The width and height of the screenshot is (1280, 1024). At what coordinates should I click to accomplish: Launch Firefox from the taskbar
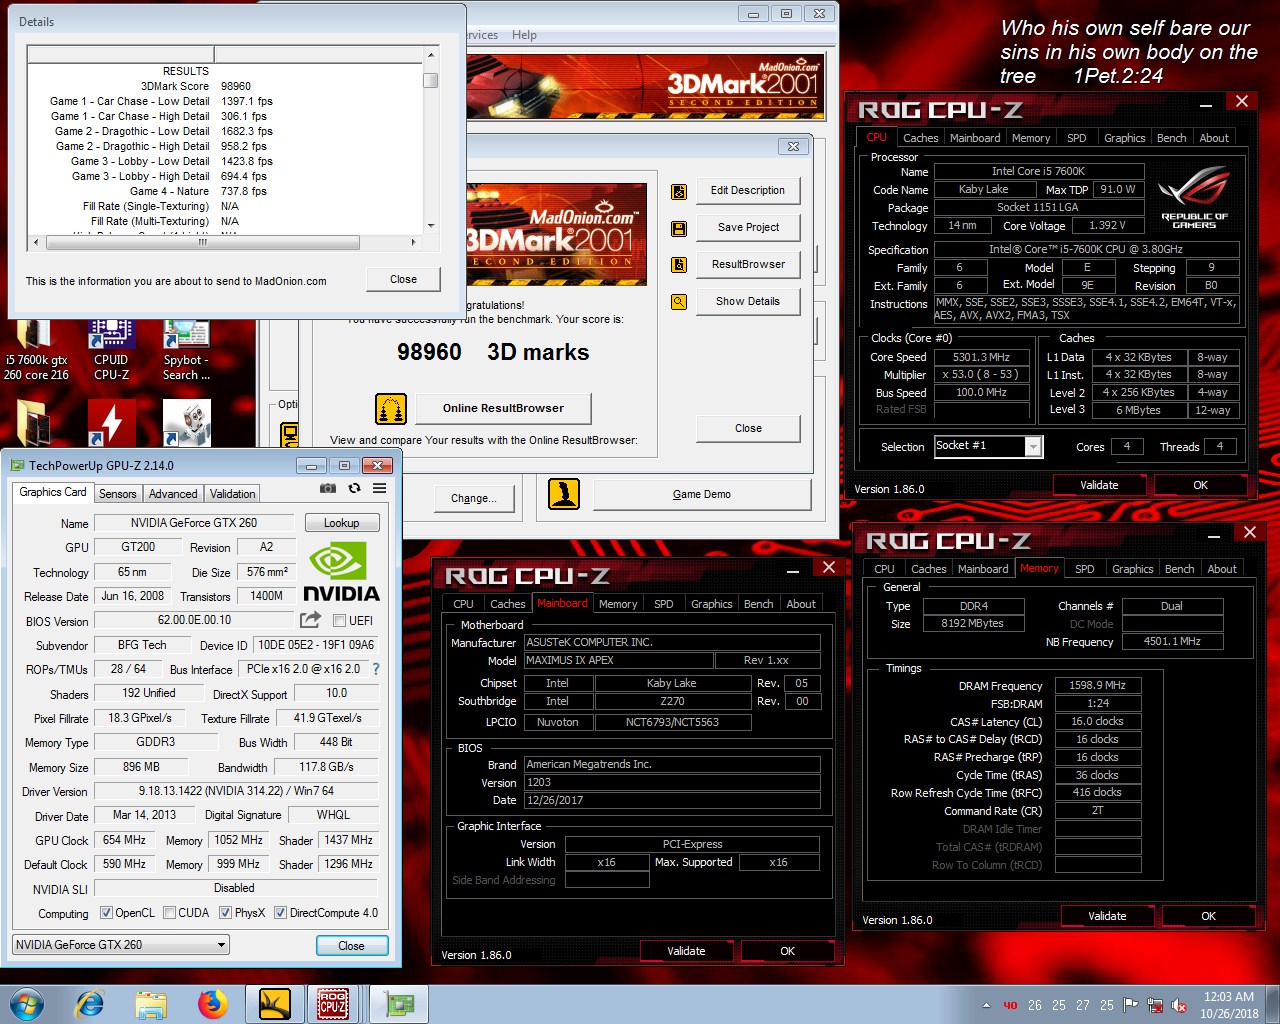click(212, 1004)
